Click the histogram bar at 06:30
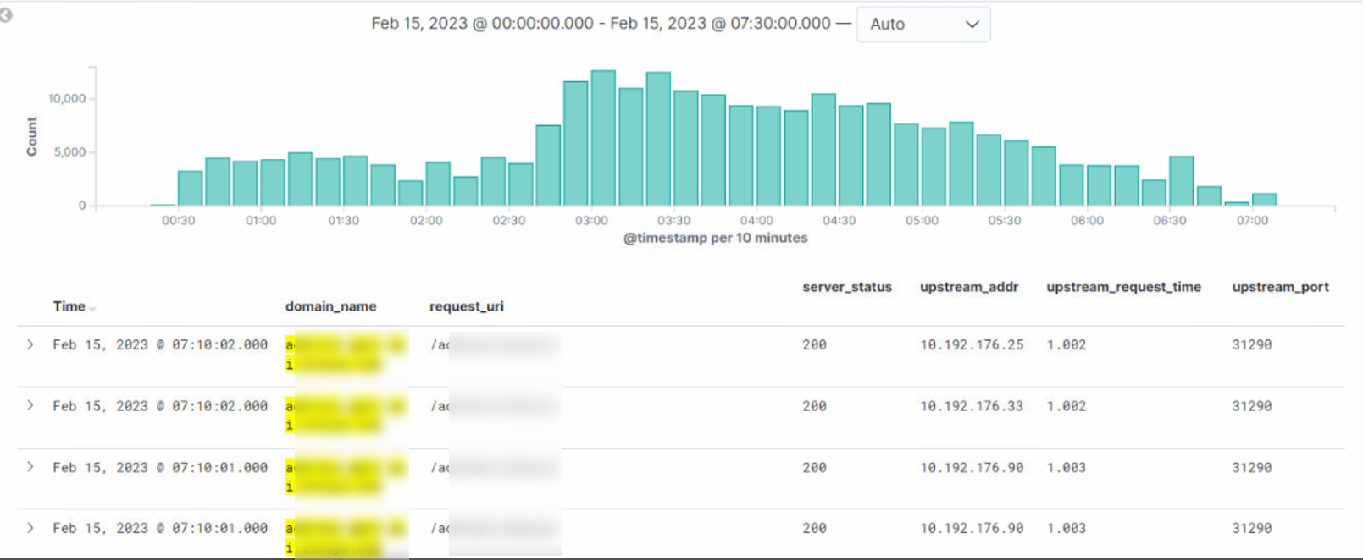 [1182, 181]
